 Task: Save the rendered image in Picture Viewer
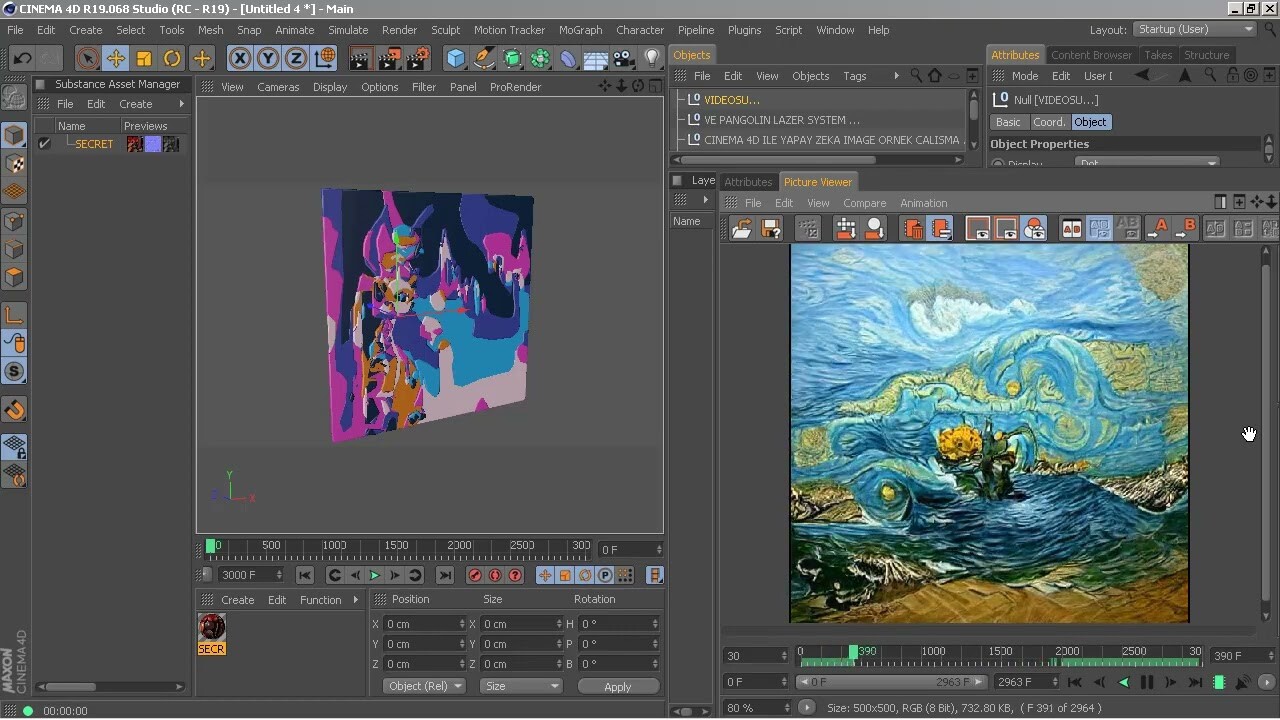click(x=770, y=228)
